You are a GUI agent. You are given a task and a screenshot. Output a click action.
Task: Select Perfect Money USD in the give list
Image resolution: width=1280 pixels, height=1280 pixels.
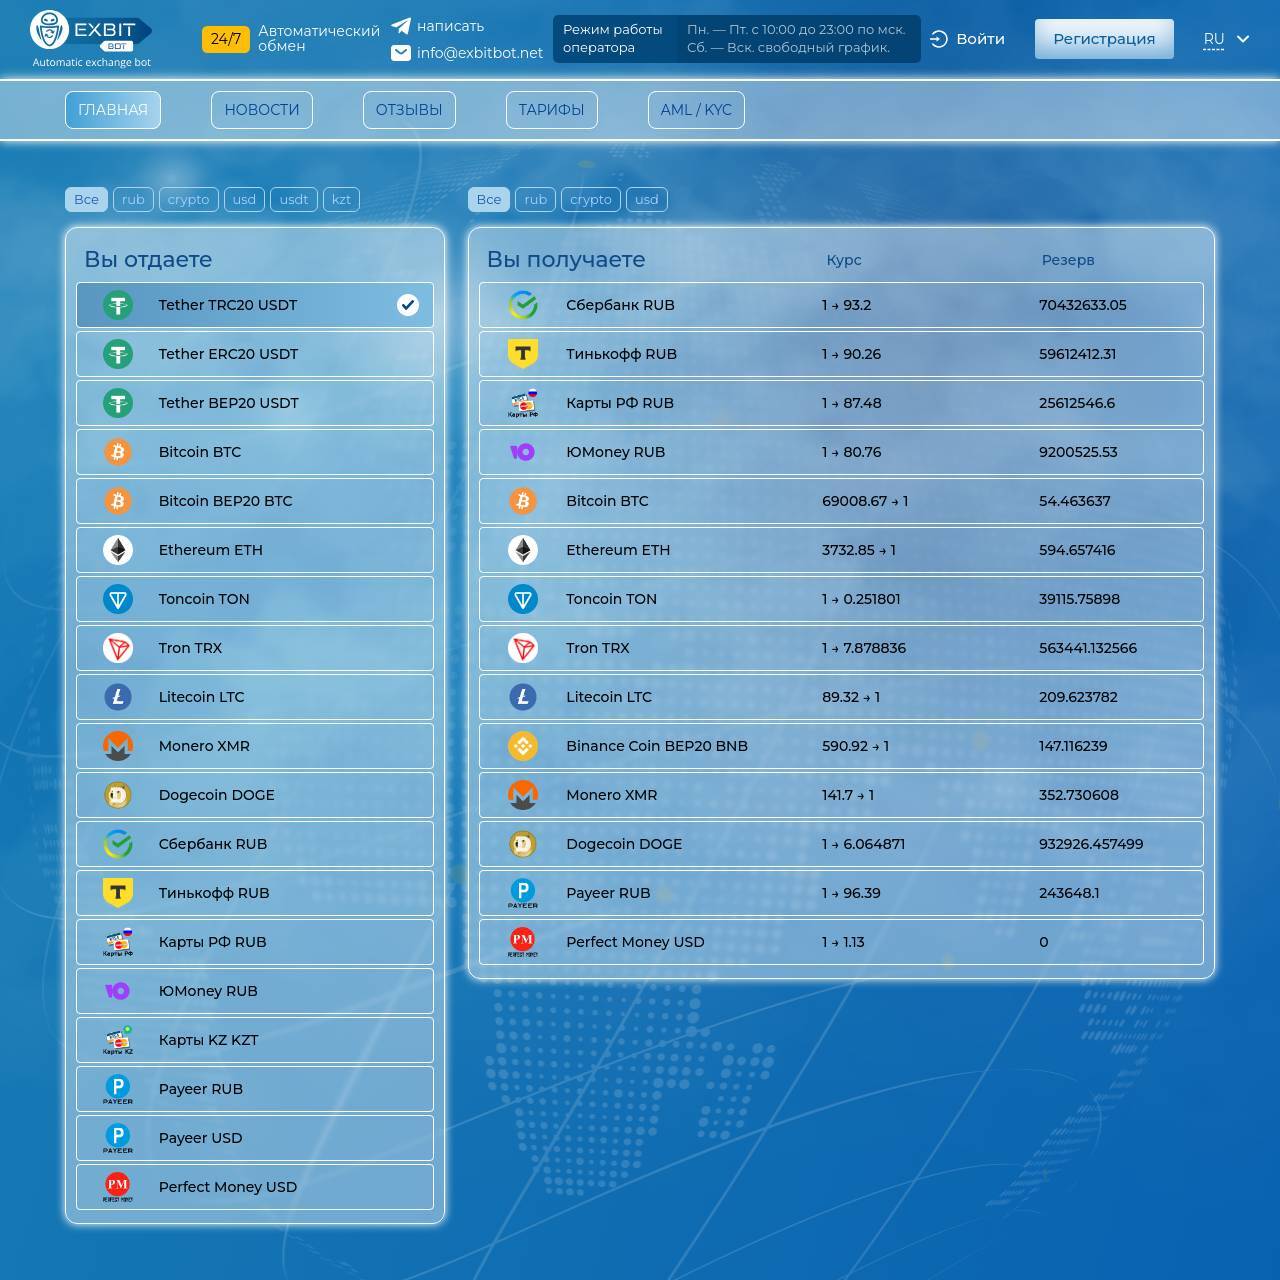(255, 1187)
